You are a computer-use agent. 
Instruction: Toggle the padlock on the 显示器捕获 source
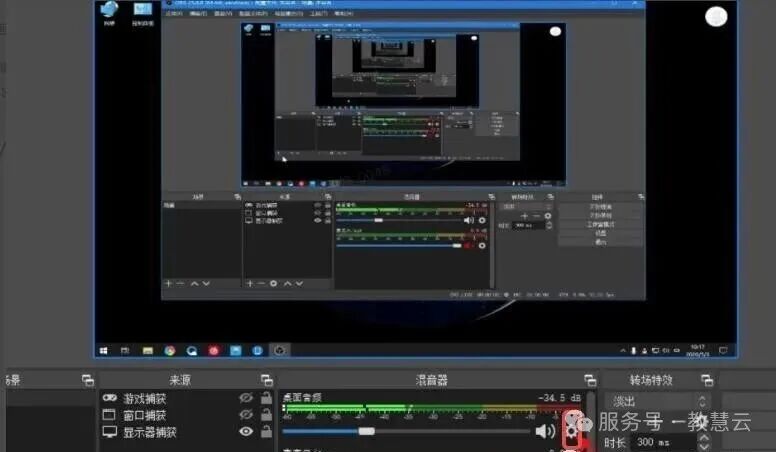tap(266, 432)
